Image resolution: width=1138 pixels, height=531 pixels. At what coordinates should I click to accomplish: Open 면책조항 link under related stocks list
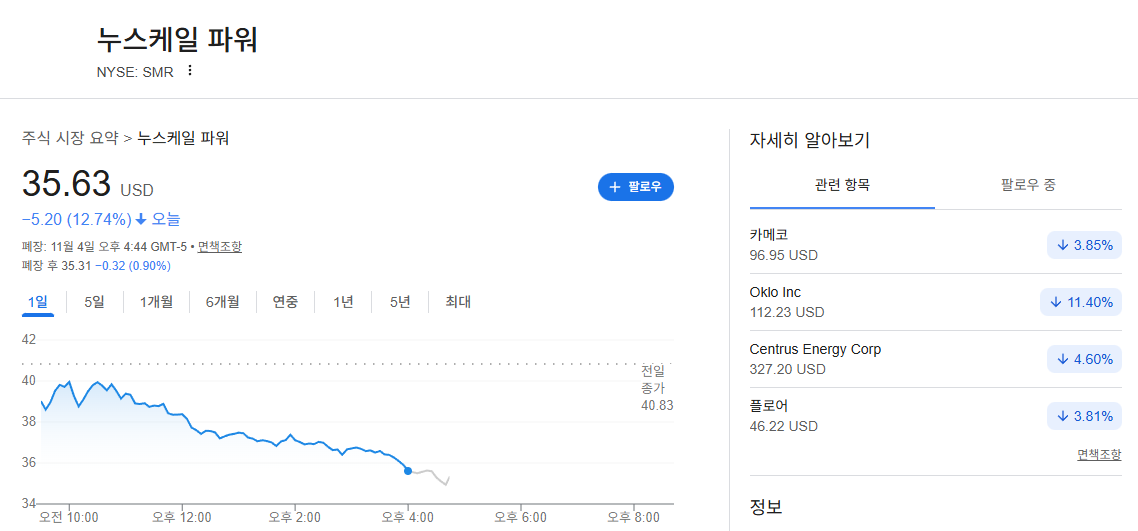(1099, 455)
